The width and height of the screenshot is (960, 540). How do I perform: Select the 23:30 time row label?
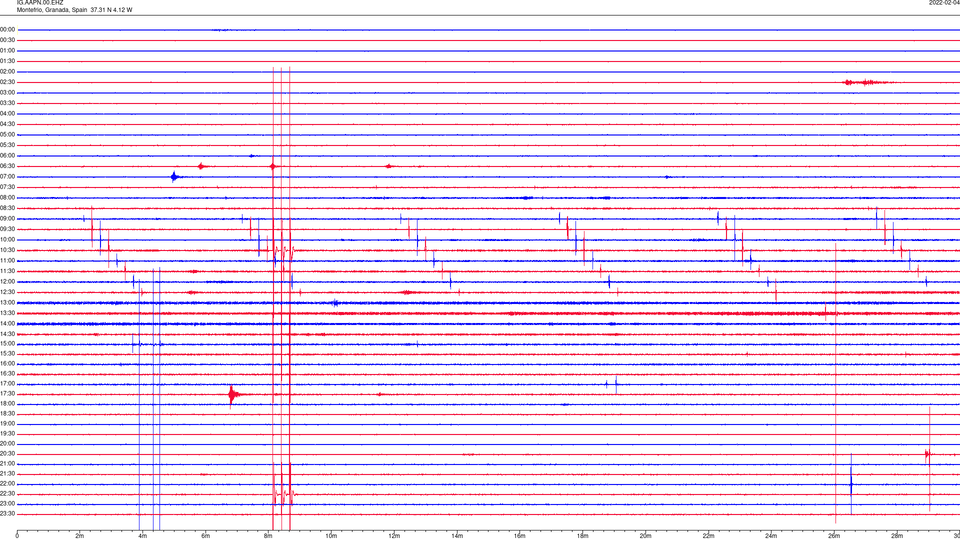point(7,514)
